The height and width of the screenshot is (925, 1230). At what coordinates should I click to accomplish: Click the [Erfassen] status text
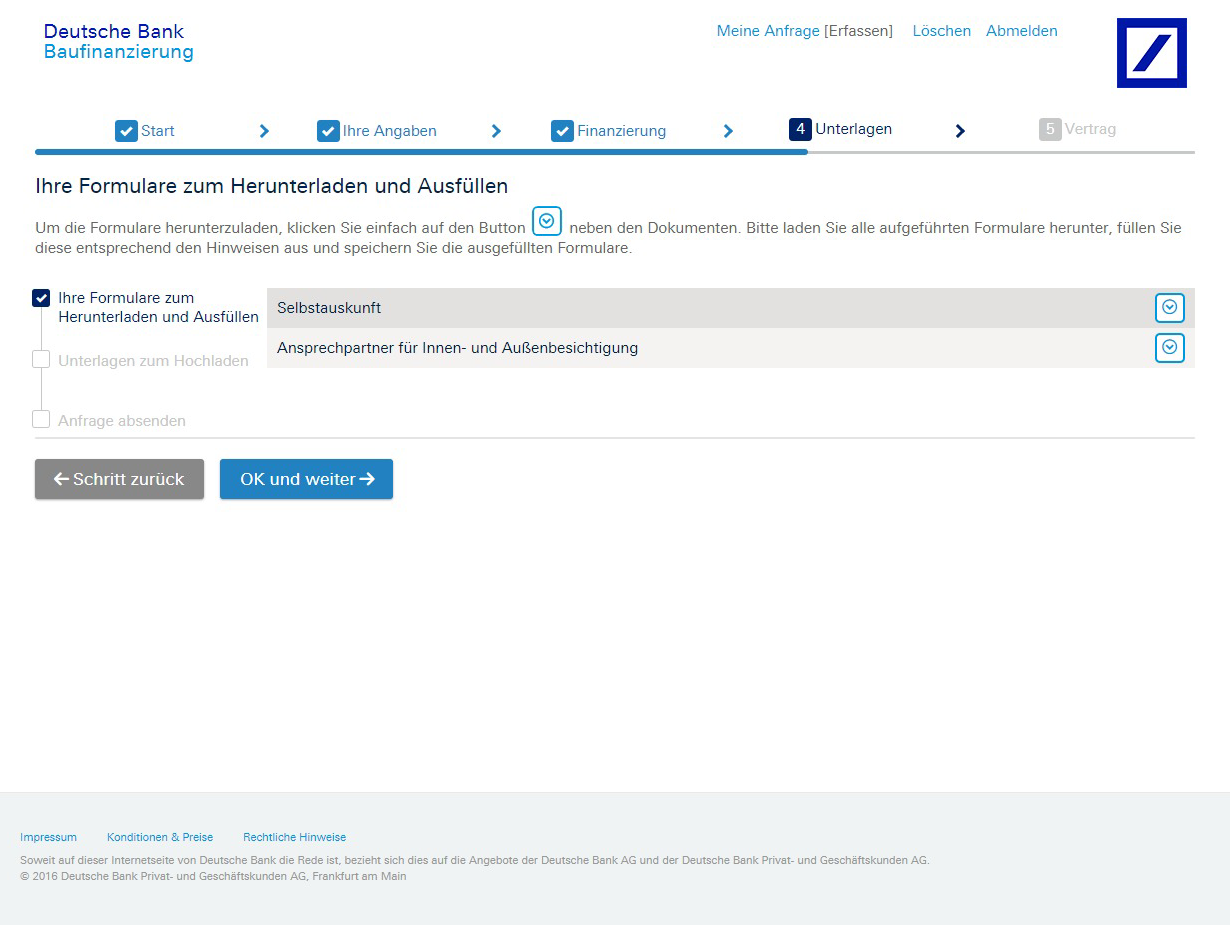[x=858, y=31]
